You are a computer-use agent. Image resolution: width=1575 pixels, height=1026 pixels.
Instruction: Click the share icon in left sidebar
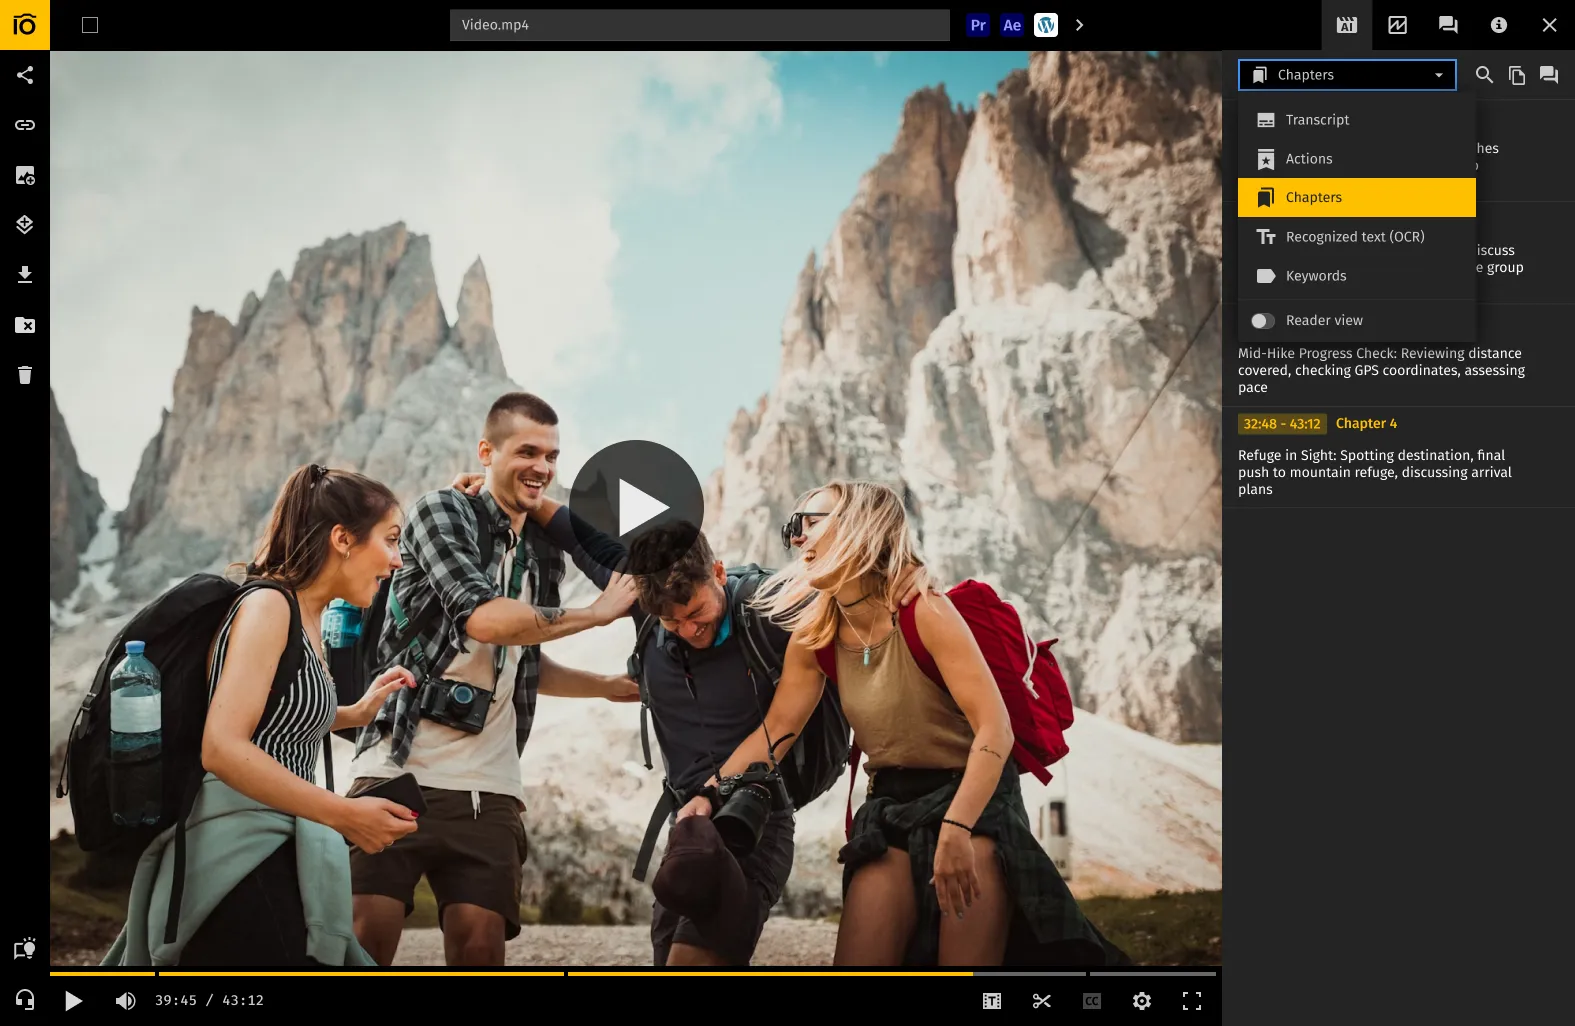click(x=25, y=75)
